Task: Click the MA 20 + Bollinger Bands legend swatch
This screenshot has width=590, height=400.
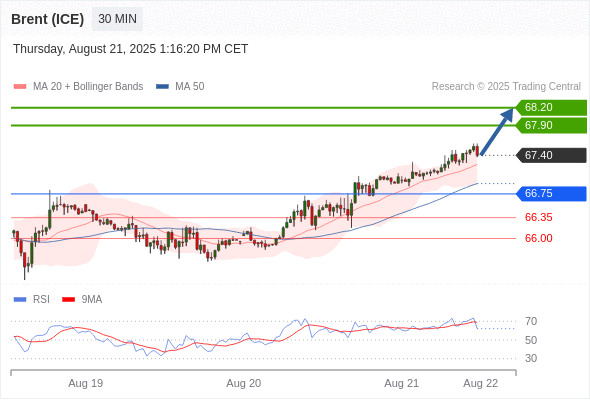Action: [x=20, y=87]
